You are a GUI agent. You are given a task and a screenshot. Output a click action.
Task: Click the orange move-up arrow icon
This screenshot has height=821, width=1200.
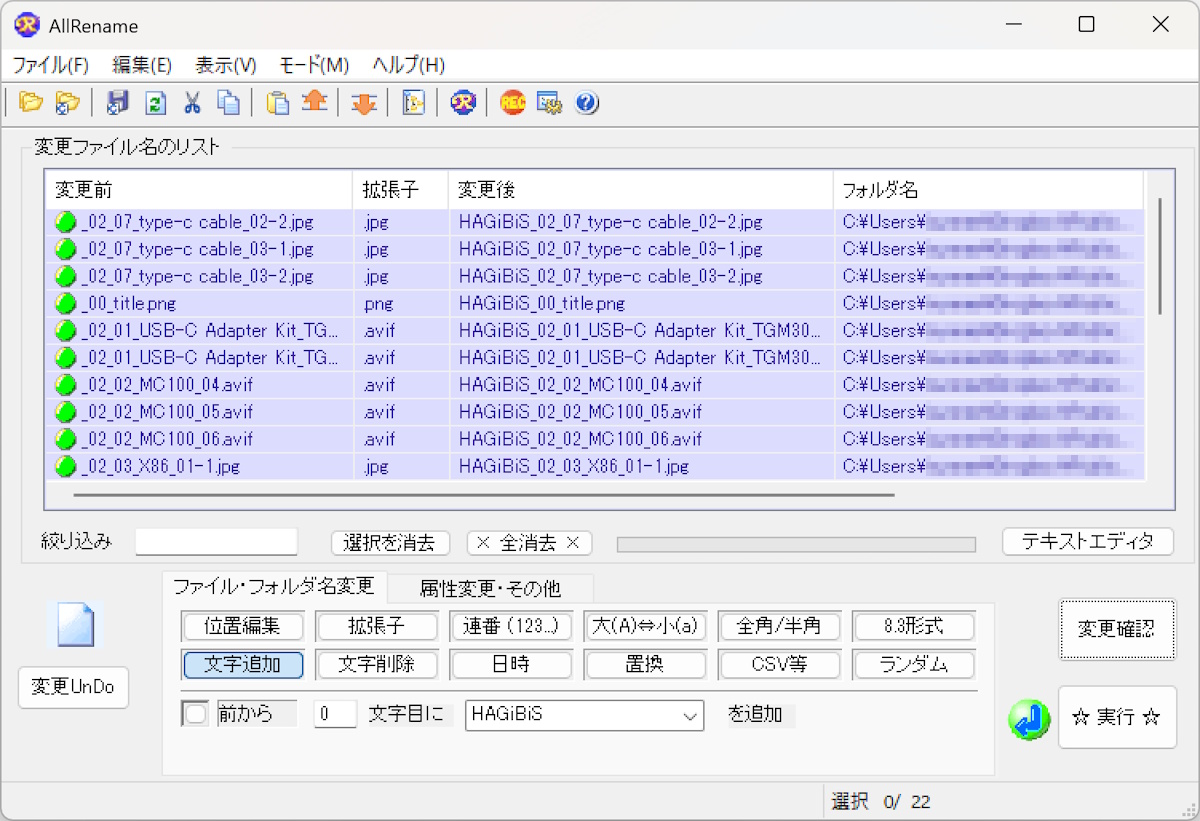[x=315, y=103]
